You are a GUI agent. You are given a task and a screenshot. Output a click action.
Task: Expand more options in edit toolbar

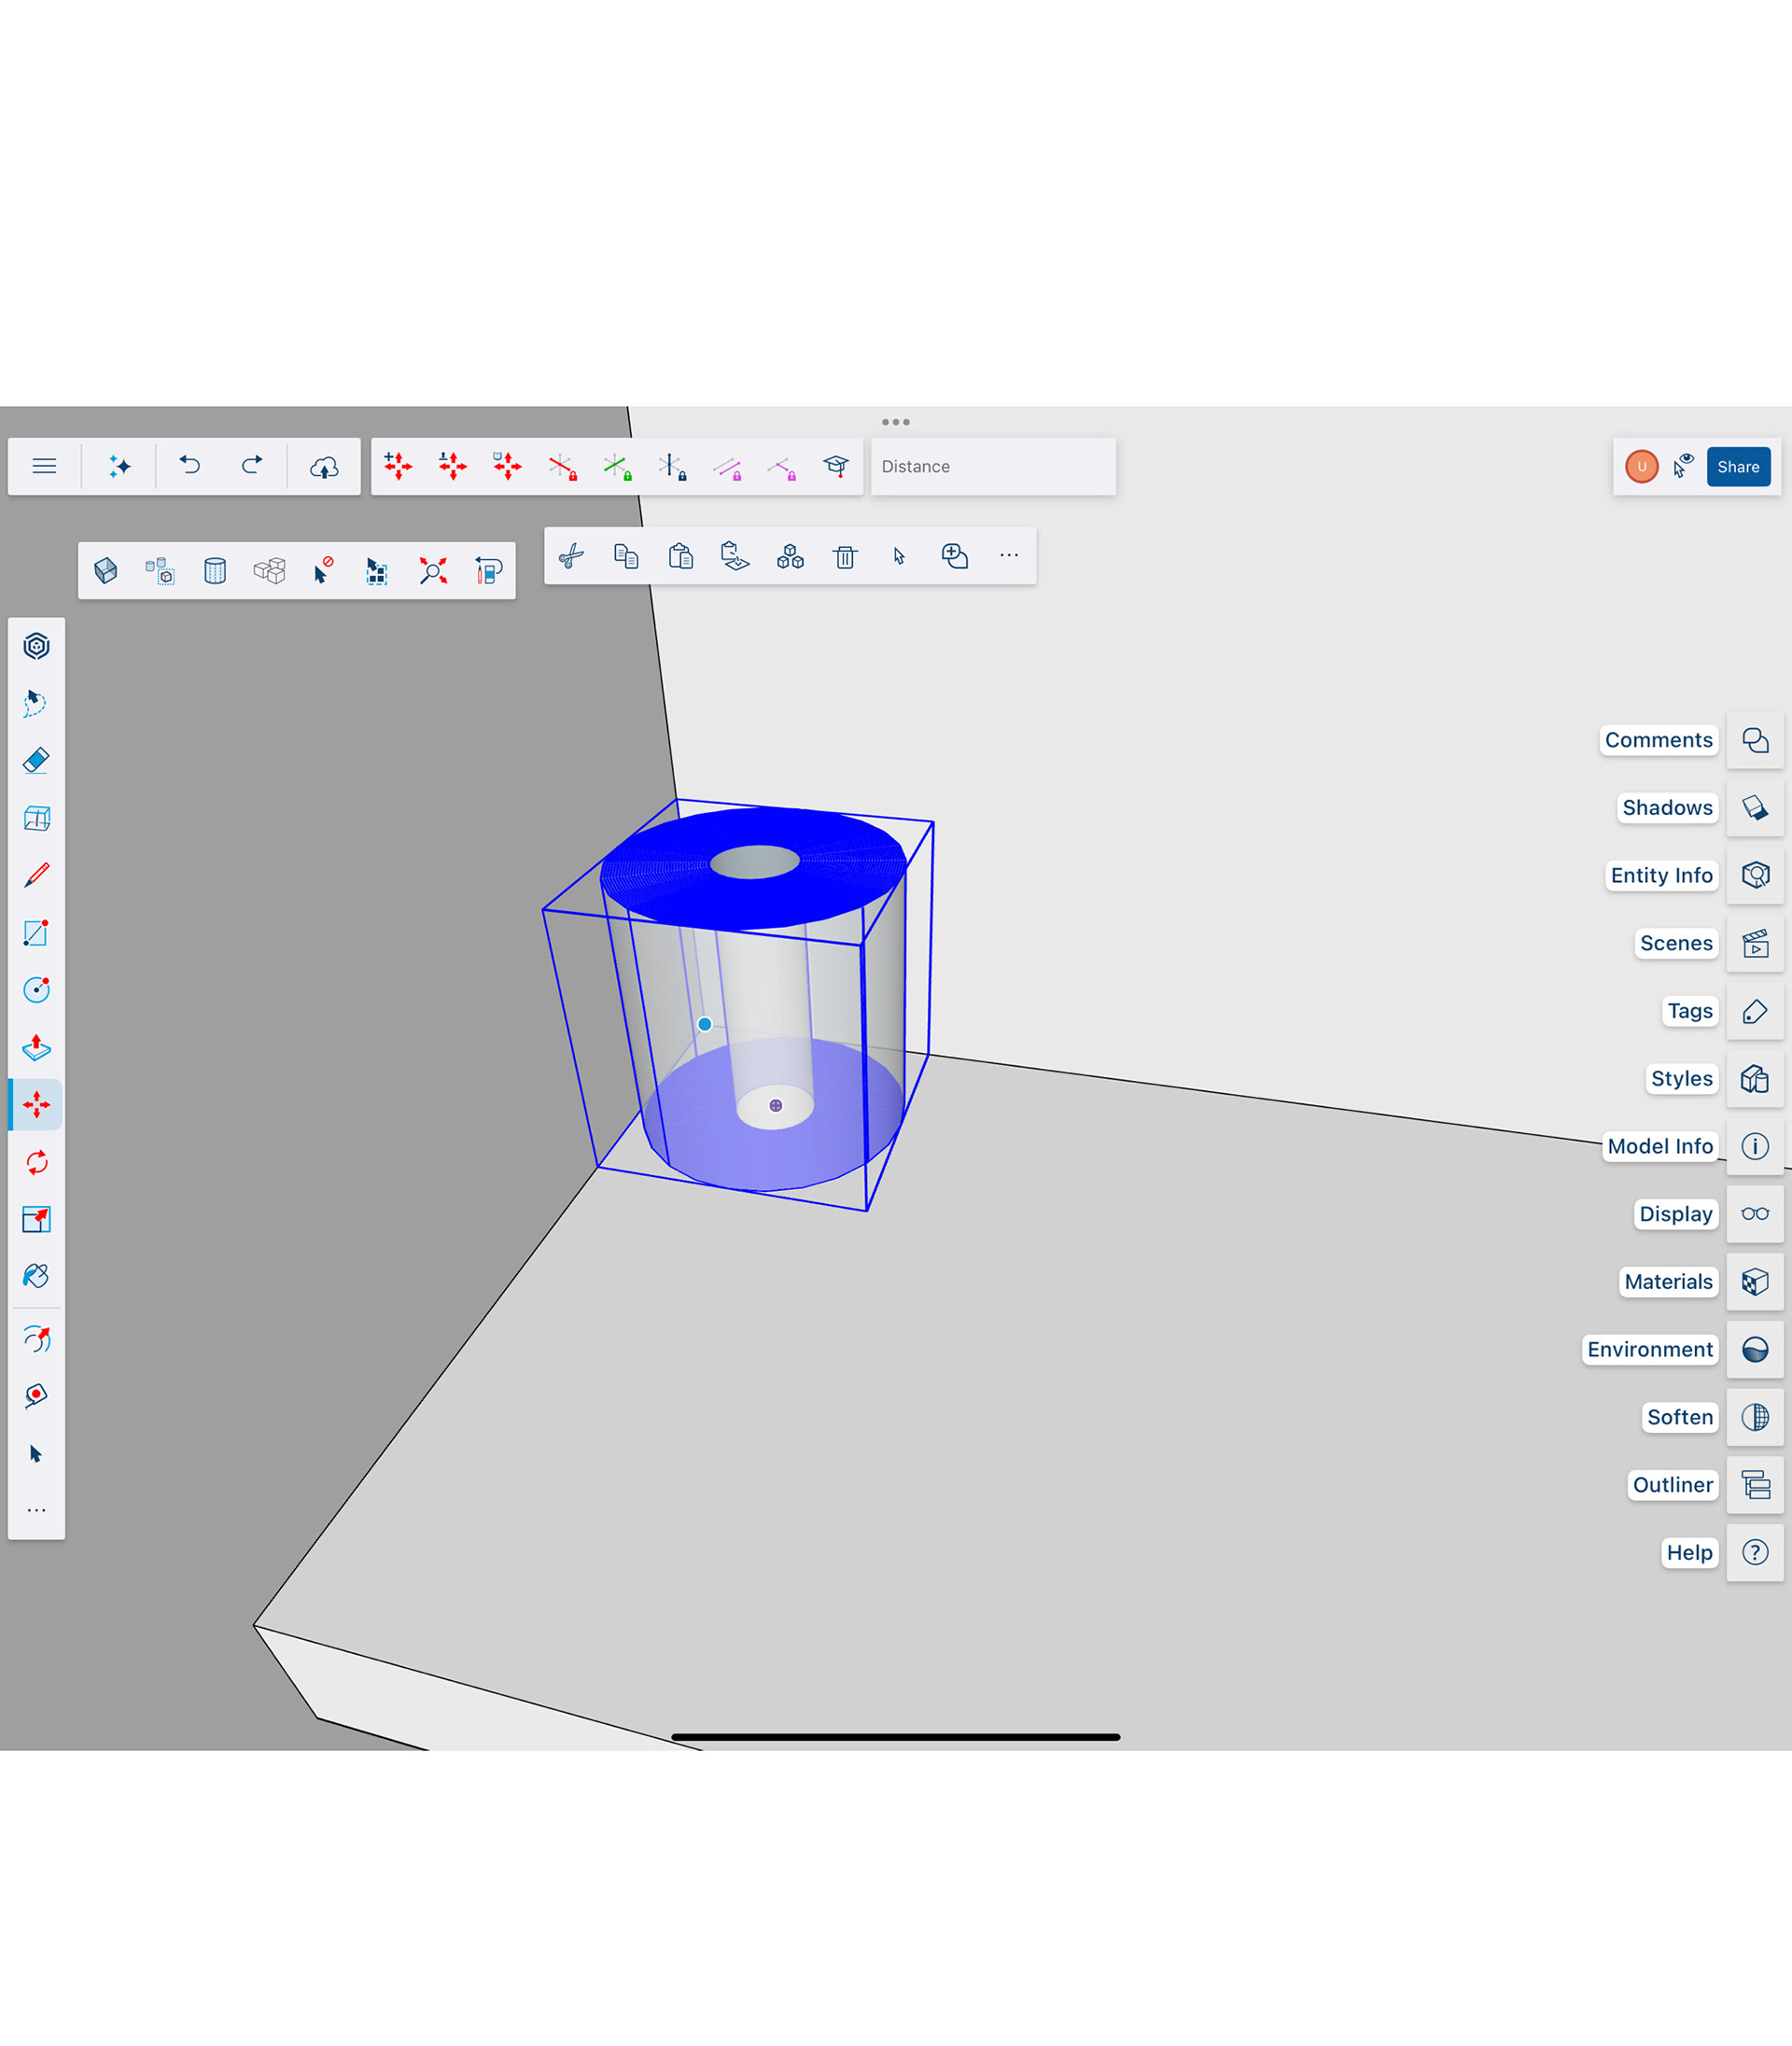(x=1009, y=555)
